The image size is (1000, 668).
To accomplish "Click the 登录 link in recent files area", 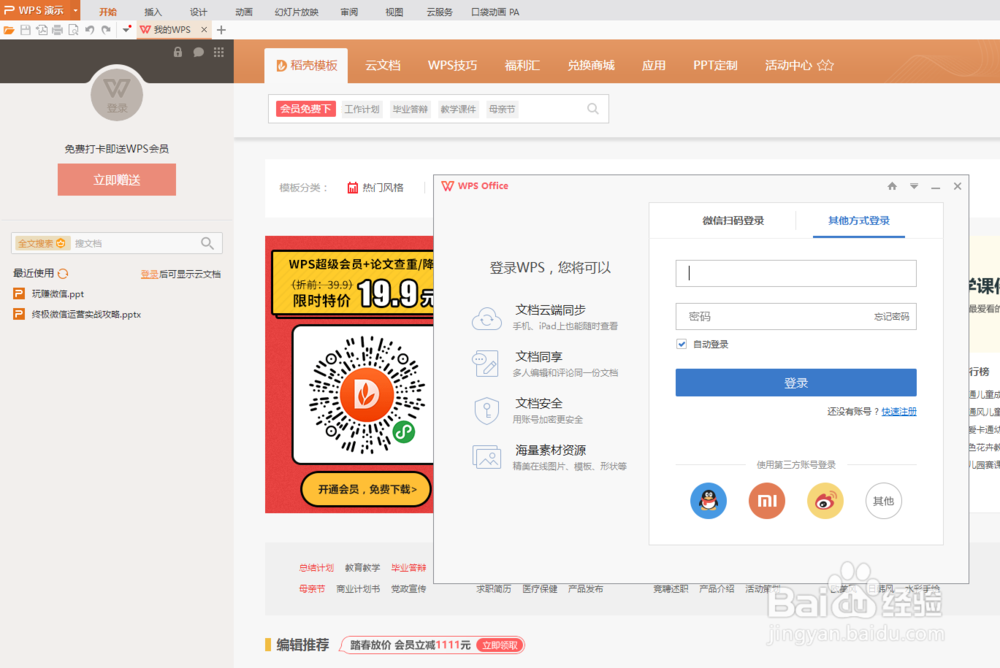I will point(149,274).
